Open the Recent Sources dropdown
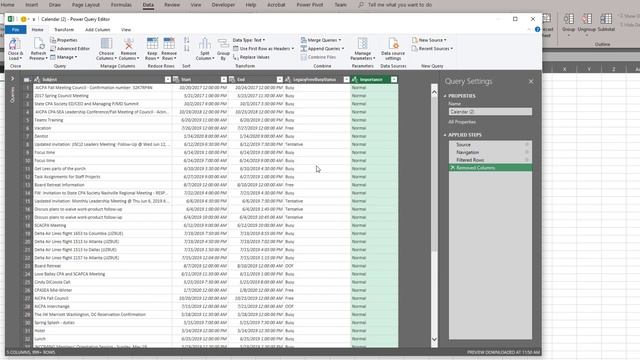The height and width of the screenshot is (360, 640). (x=432, y=49)
